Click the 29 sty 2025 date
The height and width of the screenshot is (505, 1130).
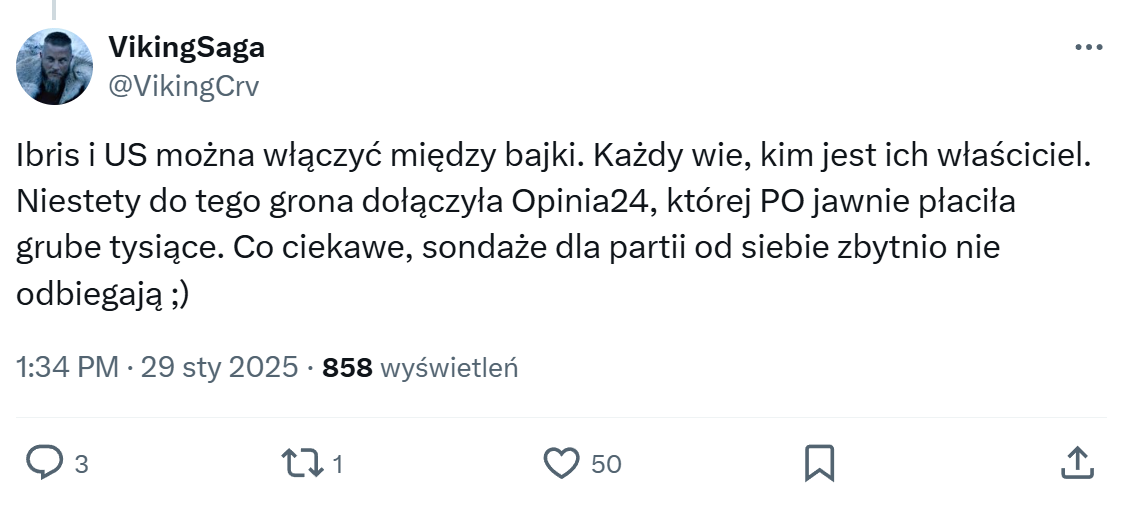click(219, 368)
